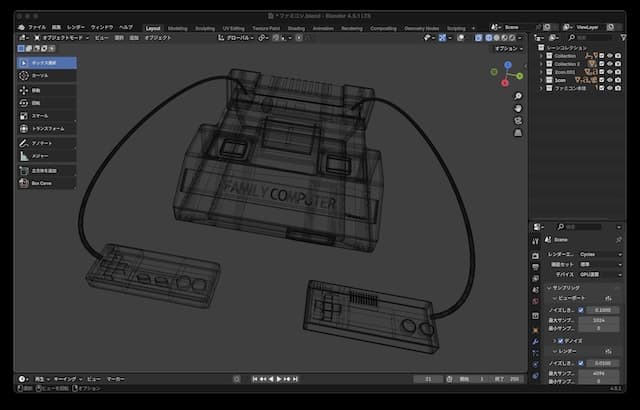Image resolution: width=640 pixels, height=410 pixels.
Task: Select the Scale tool (スケール)
Action: 47,116
